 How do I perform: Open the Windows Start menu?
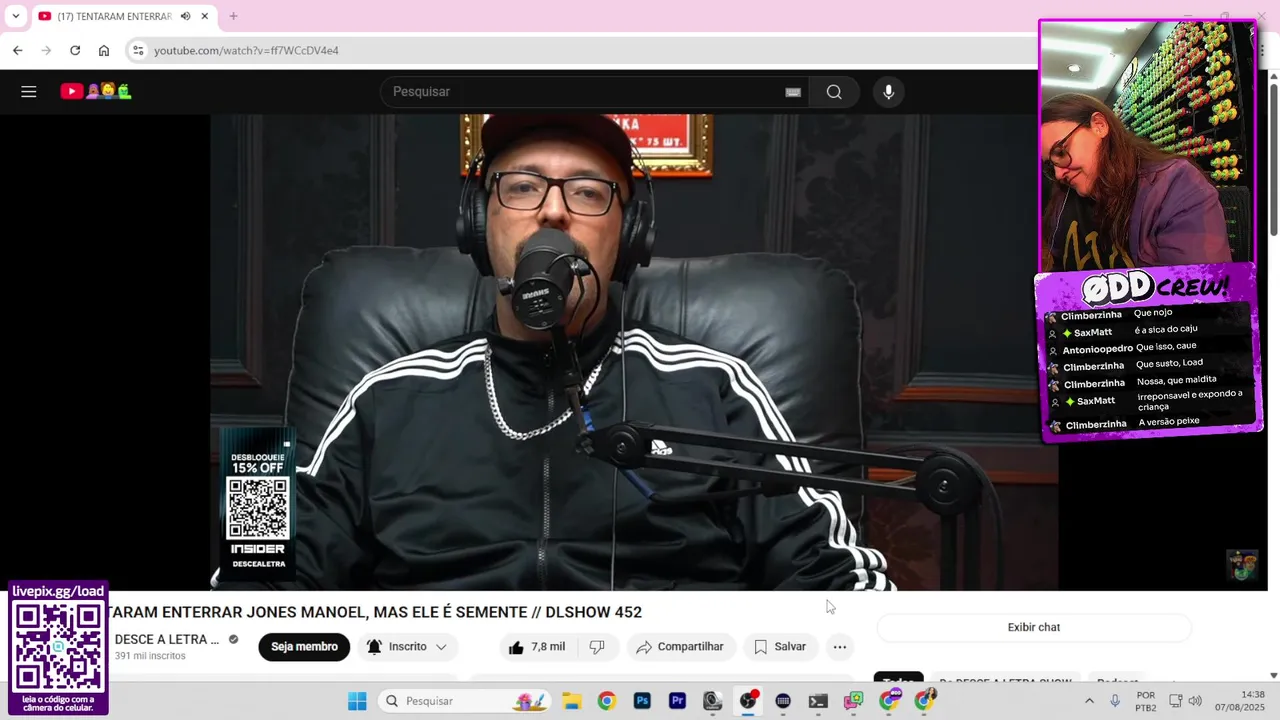click(x=357, y=701)
